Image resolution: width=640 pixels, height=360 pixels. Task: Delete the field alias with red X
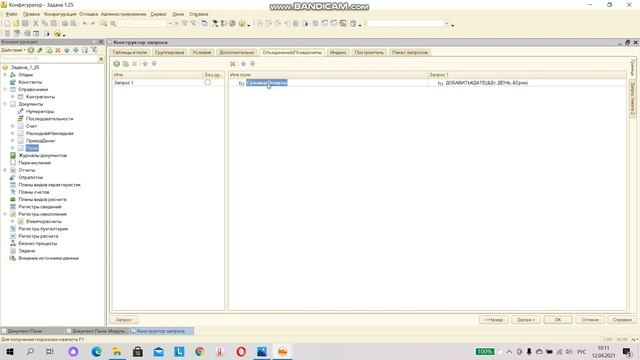(233, 64)
